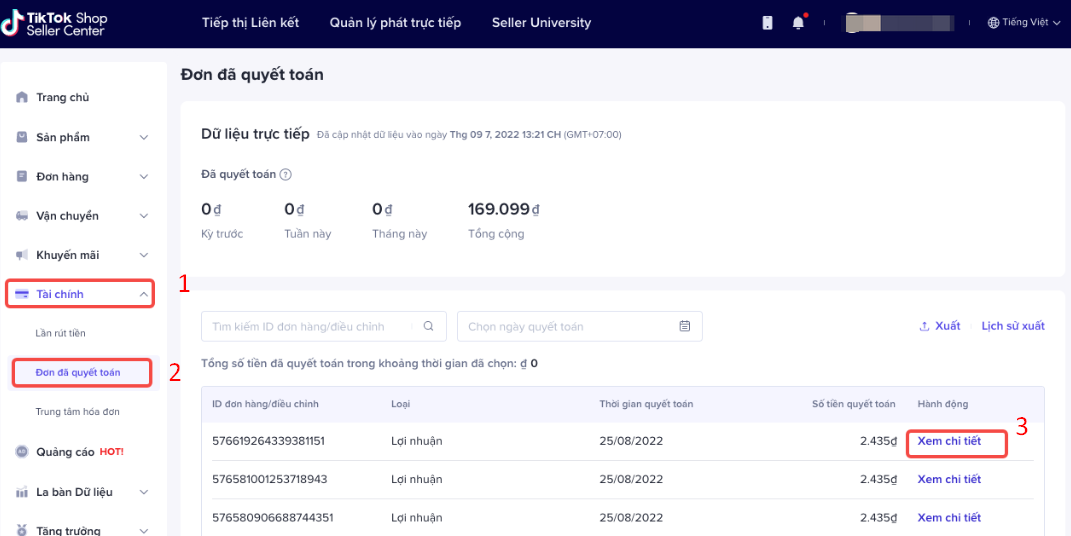The image size is (1071, 536).
Task: Click the Loại column header
Action: coord(401,404)
